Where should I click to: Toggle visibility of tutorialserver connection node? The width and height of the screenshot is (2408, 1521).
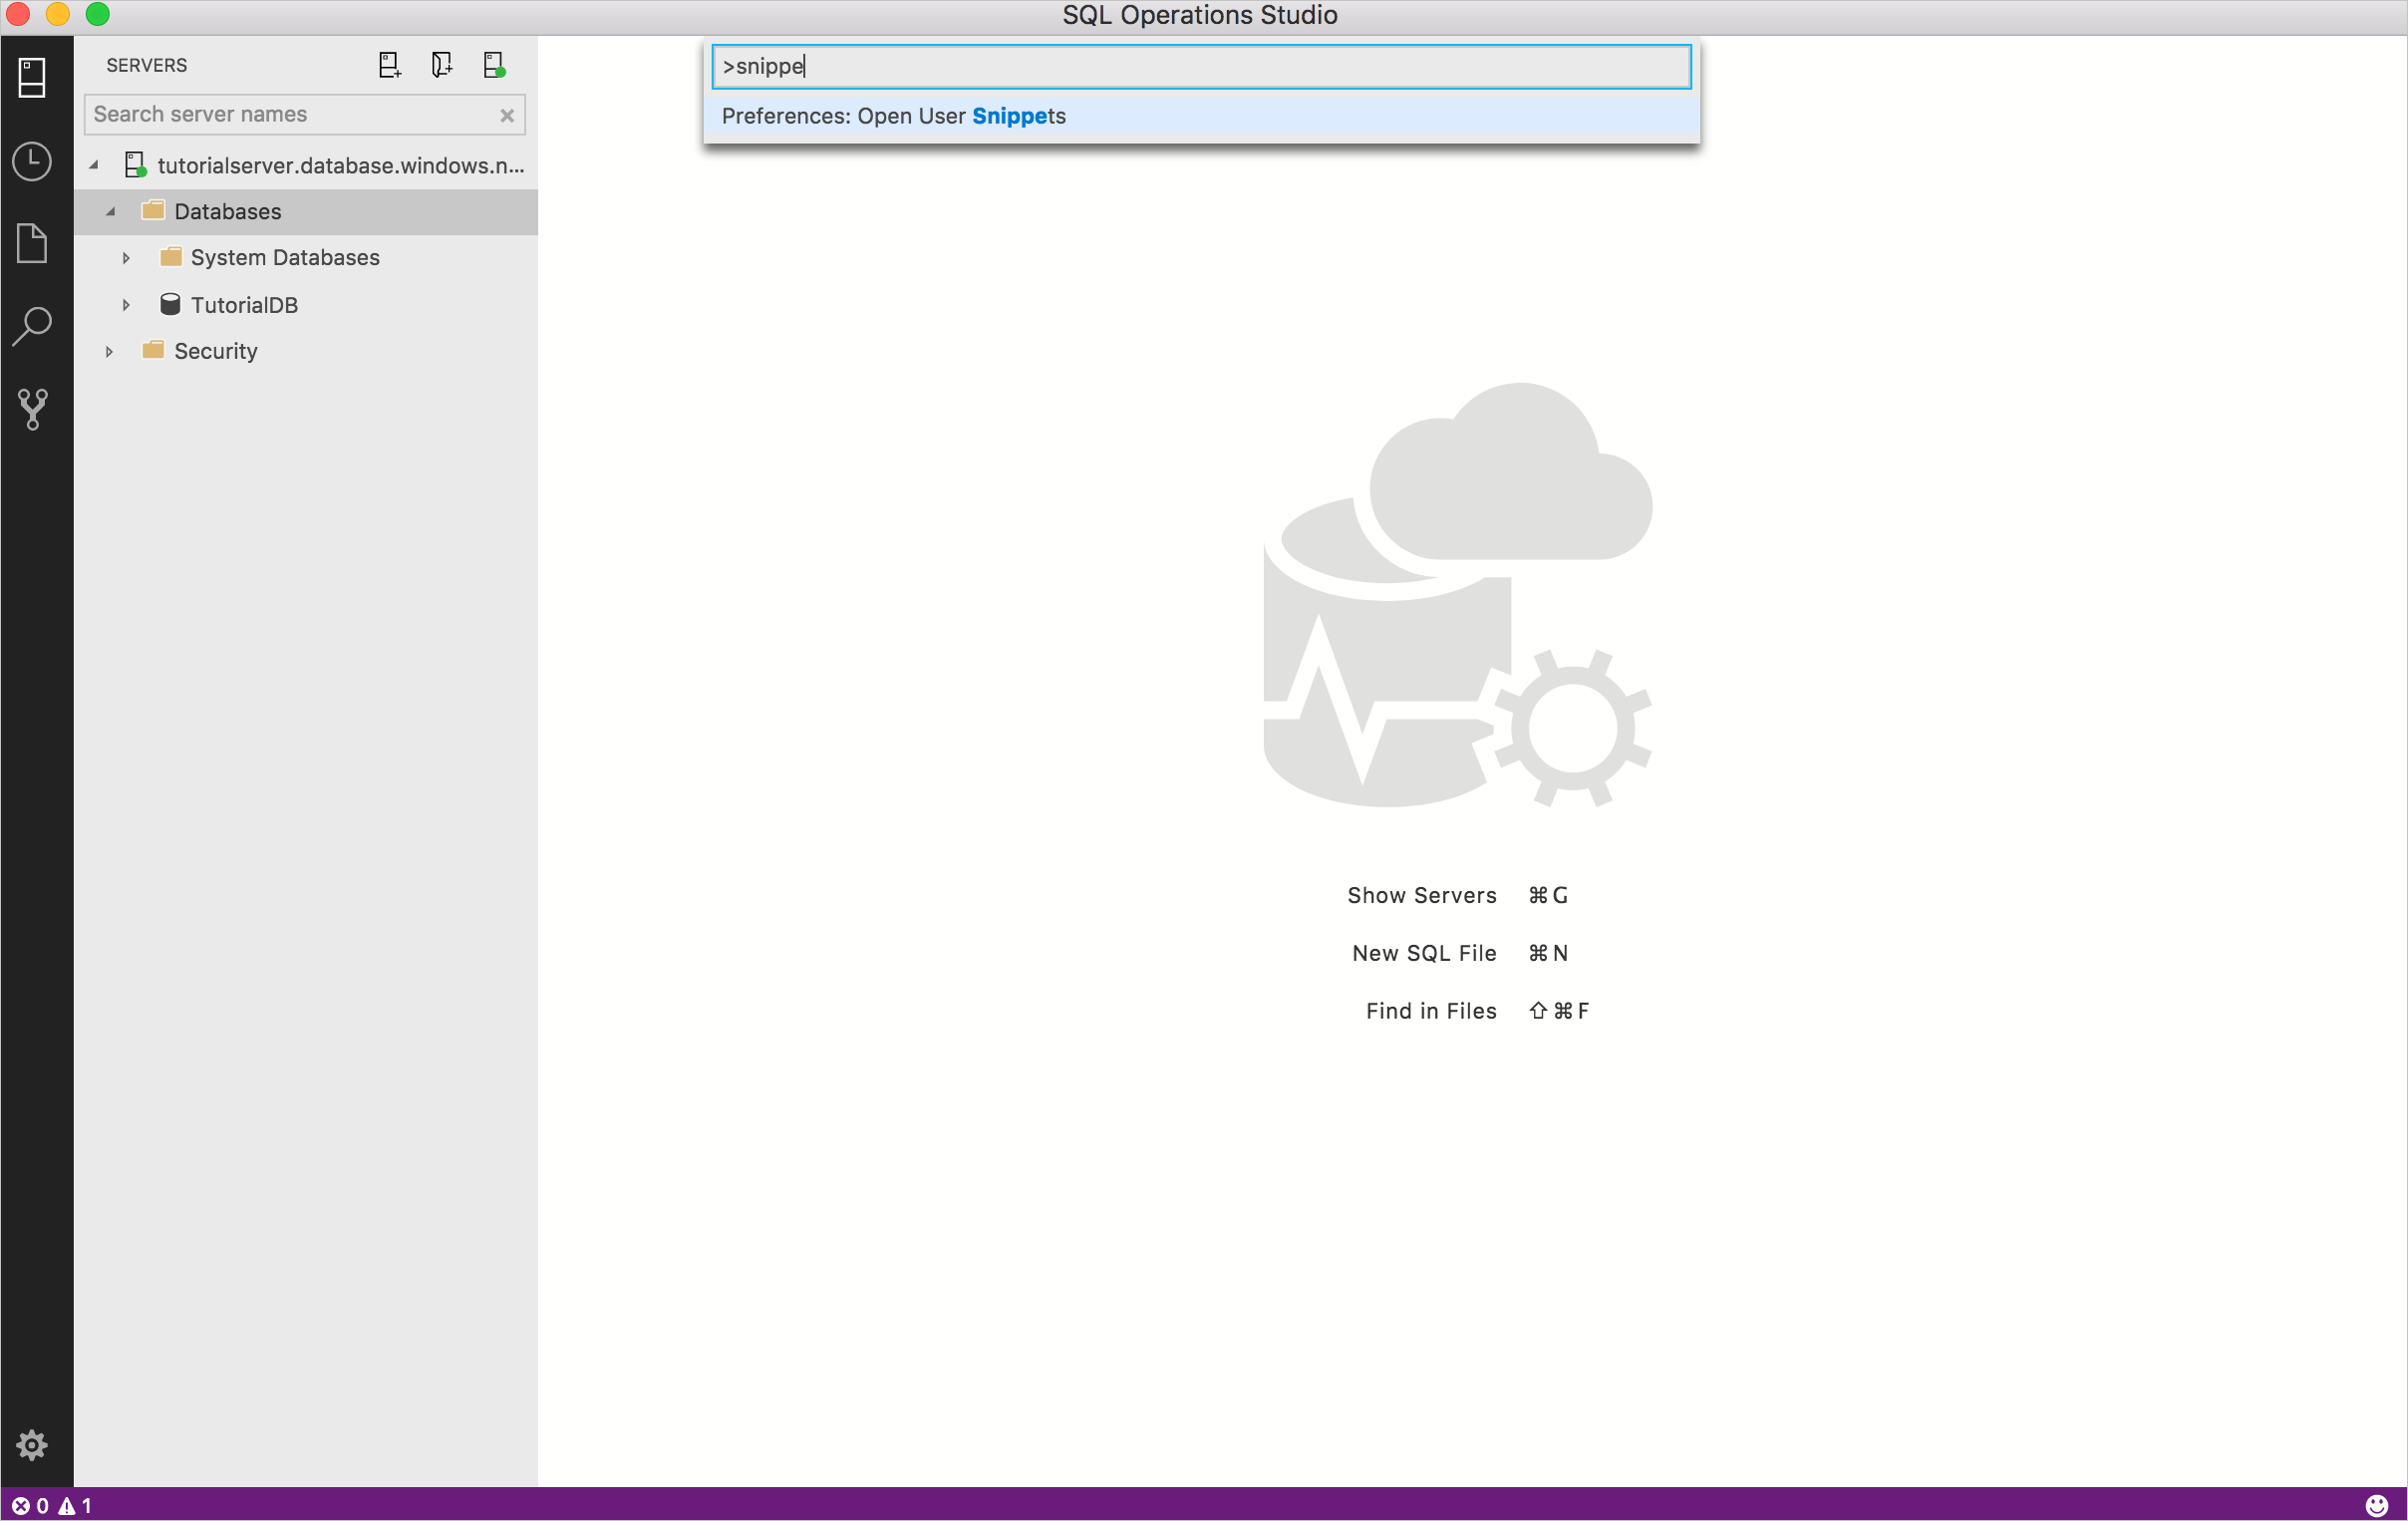click(97, 164)
